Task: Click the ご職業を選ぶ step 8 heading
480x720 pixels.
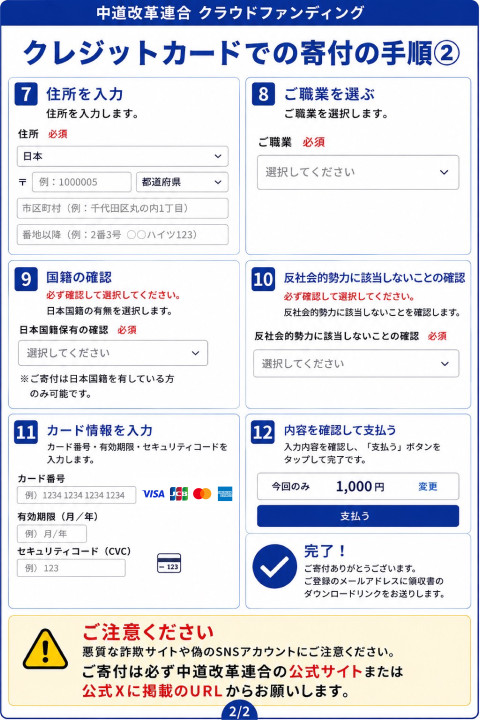Action: (x=329, y=94)
